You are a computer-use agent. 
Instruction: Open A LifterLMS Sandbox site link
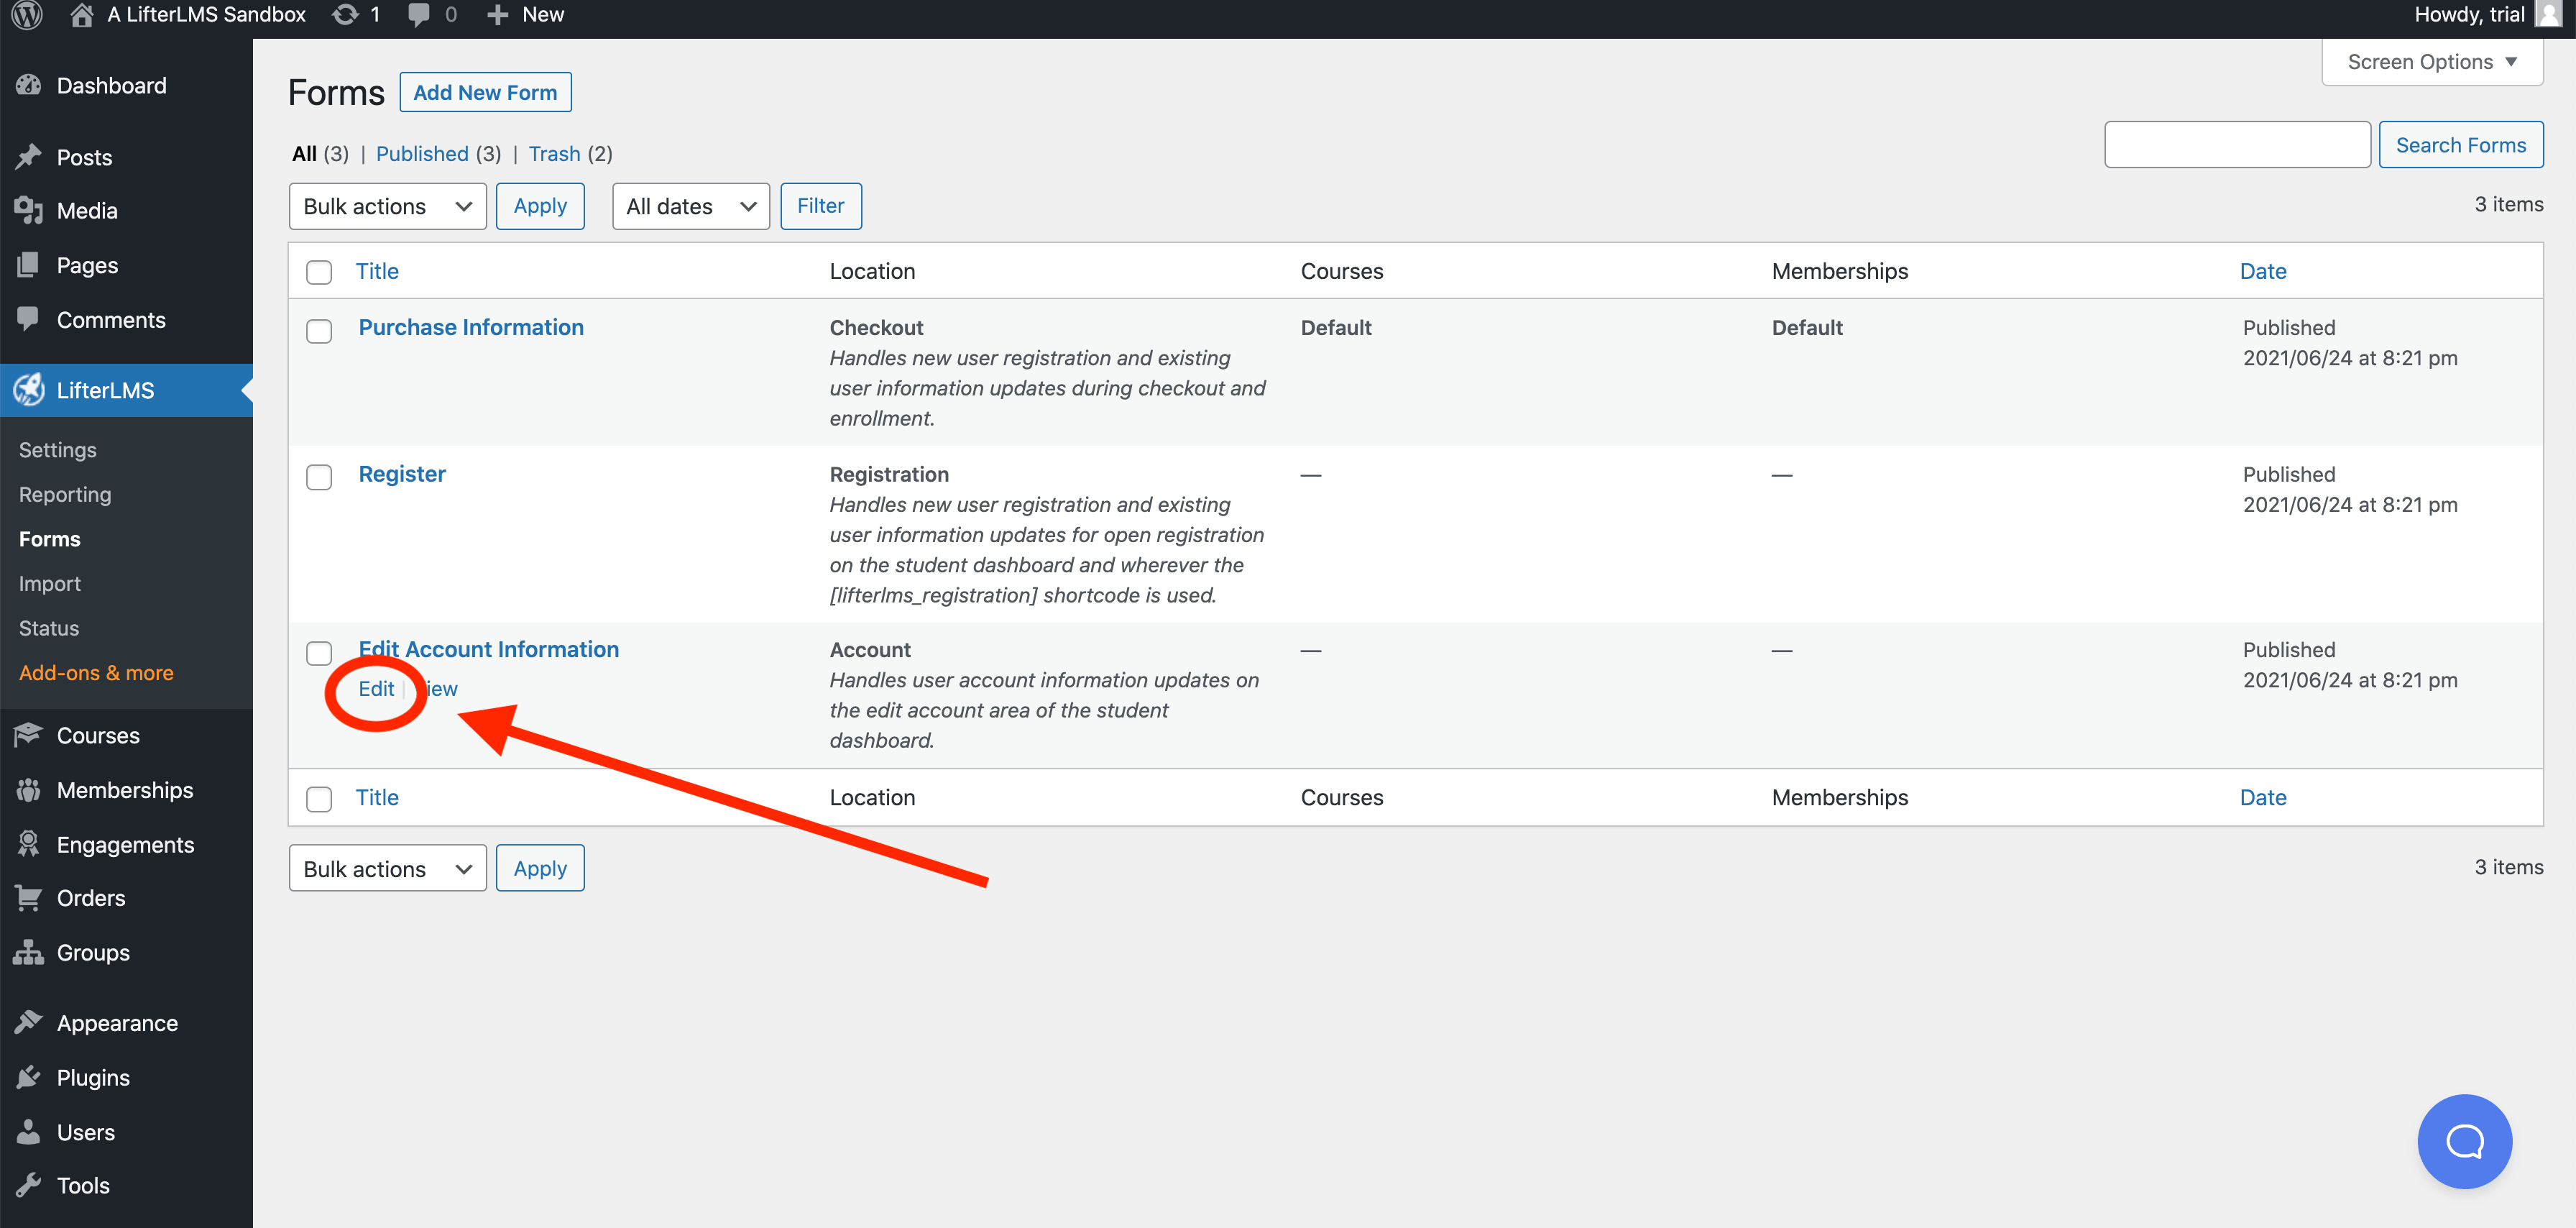206,14
